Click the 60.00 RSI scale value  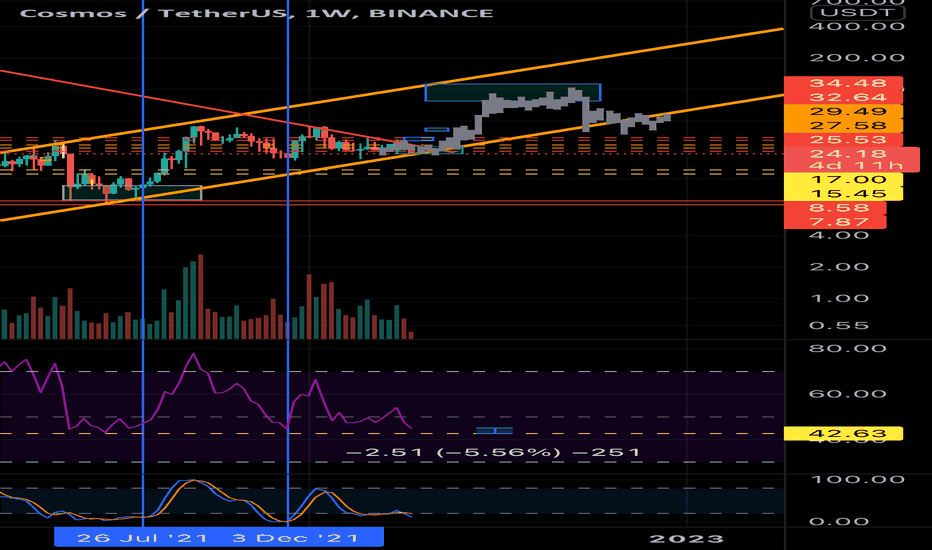point(848,394)
